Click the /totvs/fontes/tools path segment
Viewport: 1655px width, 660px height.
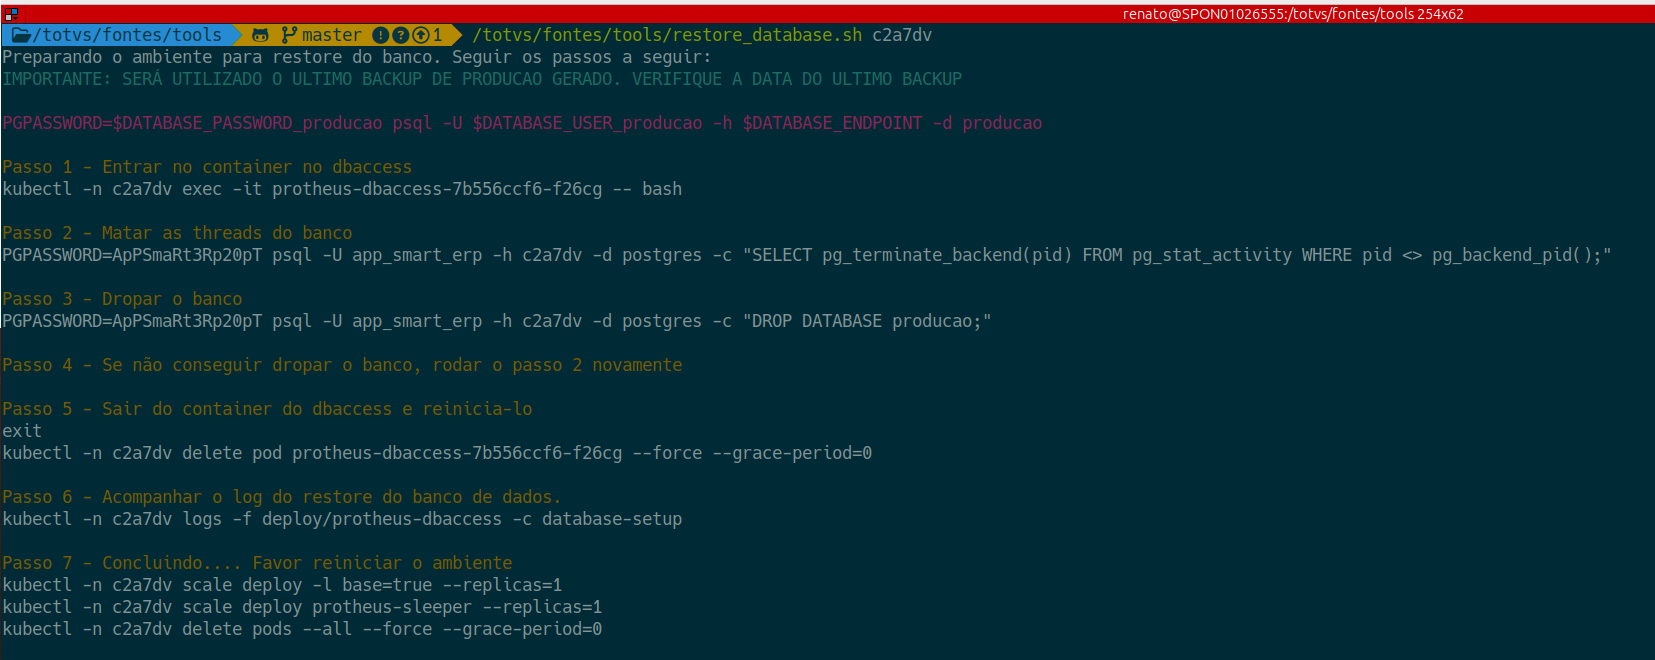pyautogui.click(x=131, y=35)
